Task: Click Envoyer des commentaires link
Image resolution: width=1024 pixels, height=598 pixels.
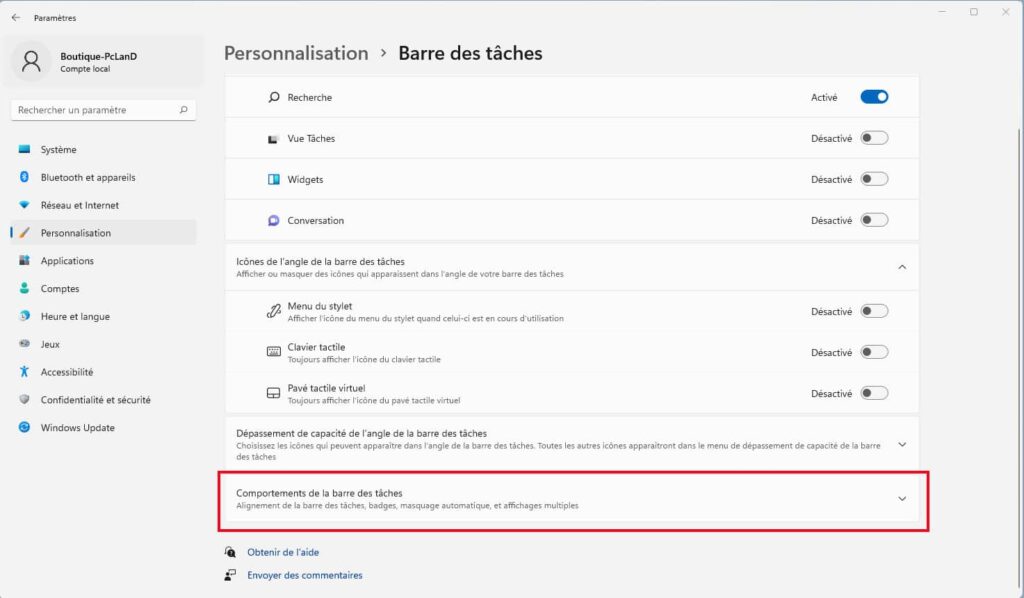Action: (x=304, y=575)
